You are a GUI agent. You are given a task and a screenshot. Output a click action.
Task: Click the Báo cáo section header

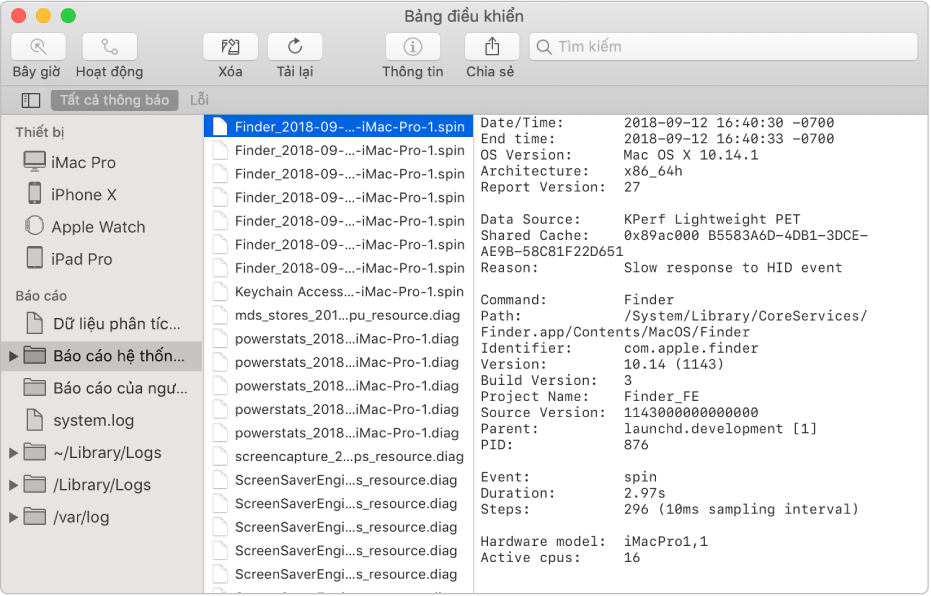tap(41, 296)
